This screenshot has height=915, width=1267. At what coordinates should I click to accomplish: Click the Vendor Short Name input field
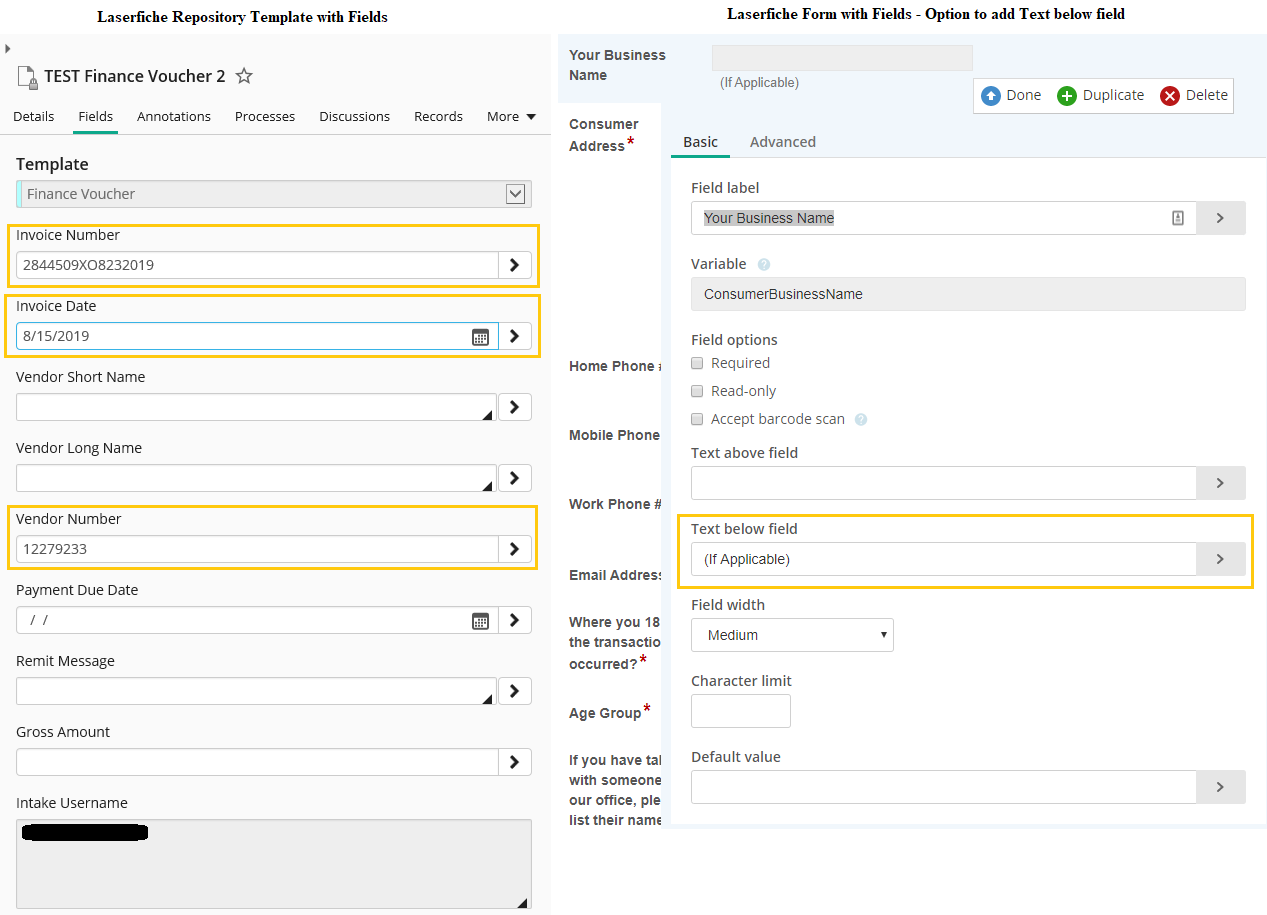[x=257, y=407]
